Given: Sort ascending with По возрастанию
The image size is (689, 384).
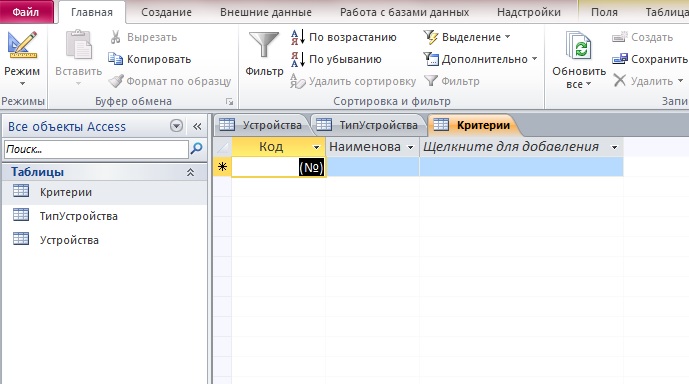Looking at the screenshot, I should tap(344, 37).
